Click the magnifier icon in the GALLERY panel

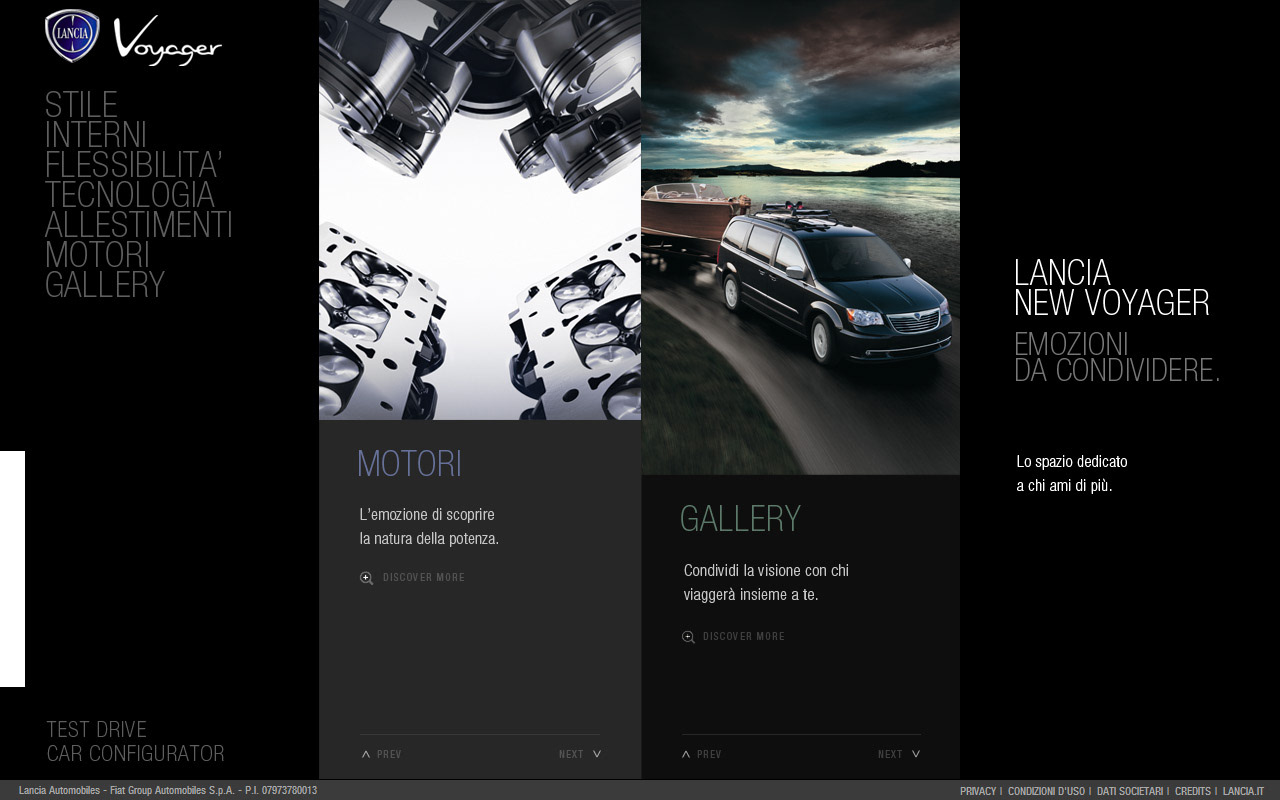pyautogui.click(x=689, y=637)
